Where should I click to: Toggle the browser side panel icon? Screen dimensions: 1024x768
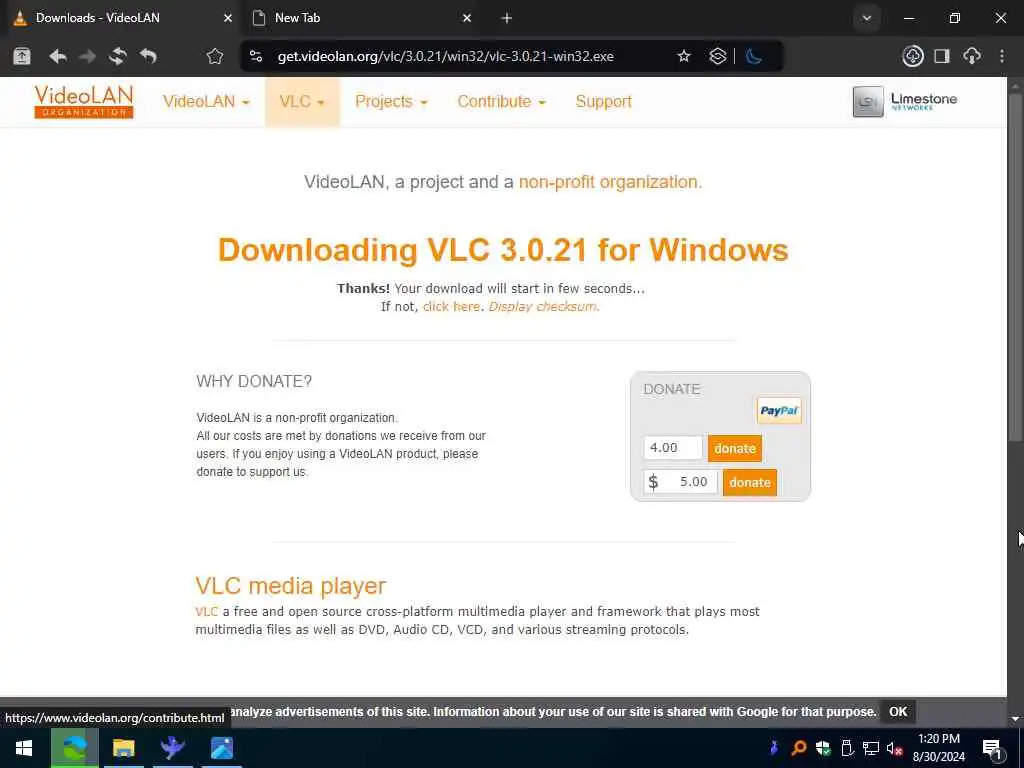(942, 56)
